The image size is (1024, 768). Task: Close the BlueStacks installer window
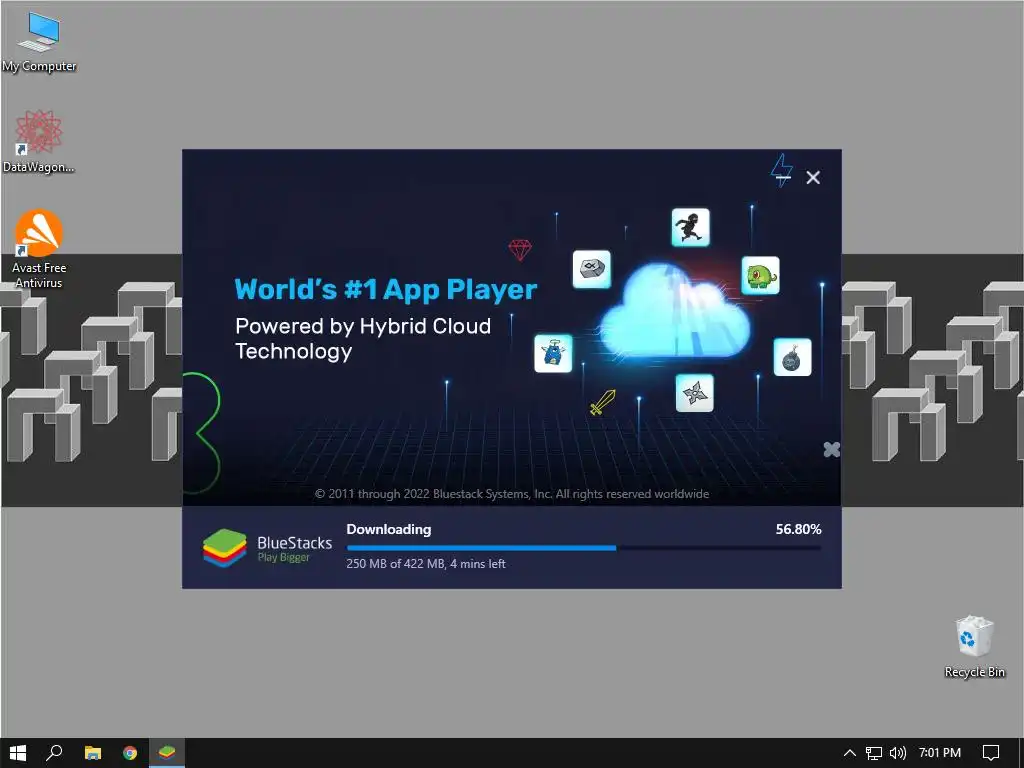click(813, 178)
